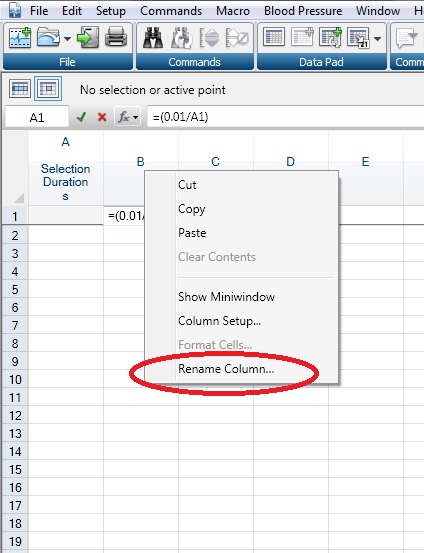Click the Add to Data Pad icon
Screen dimensions: 424x553
302,37
